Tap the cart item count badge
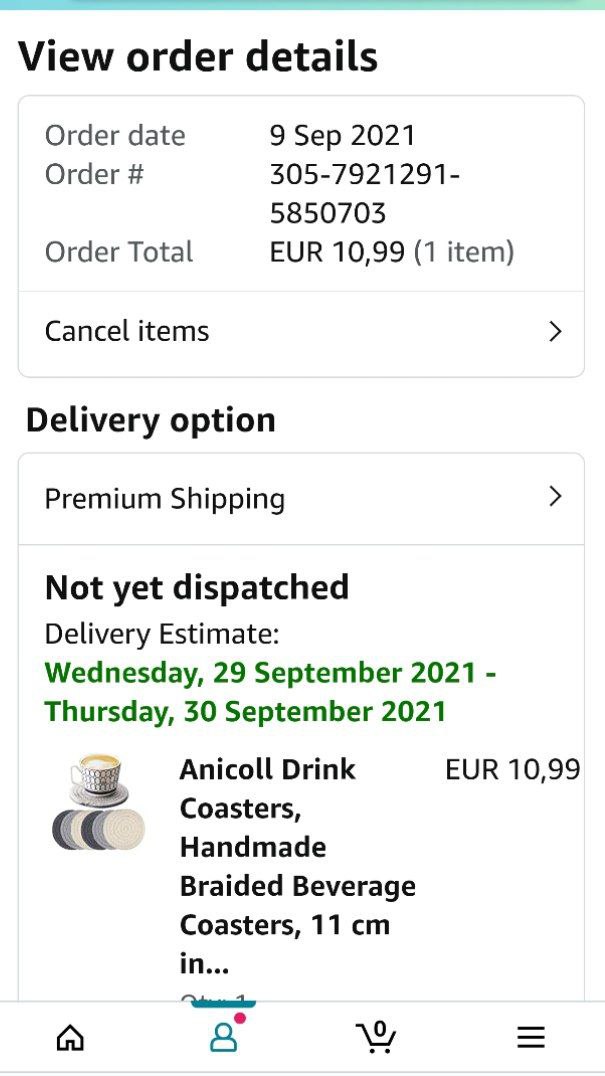 [380, 1029]
